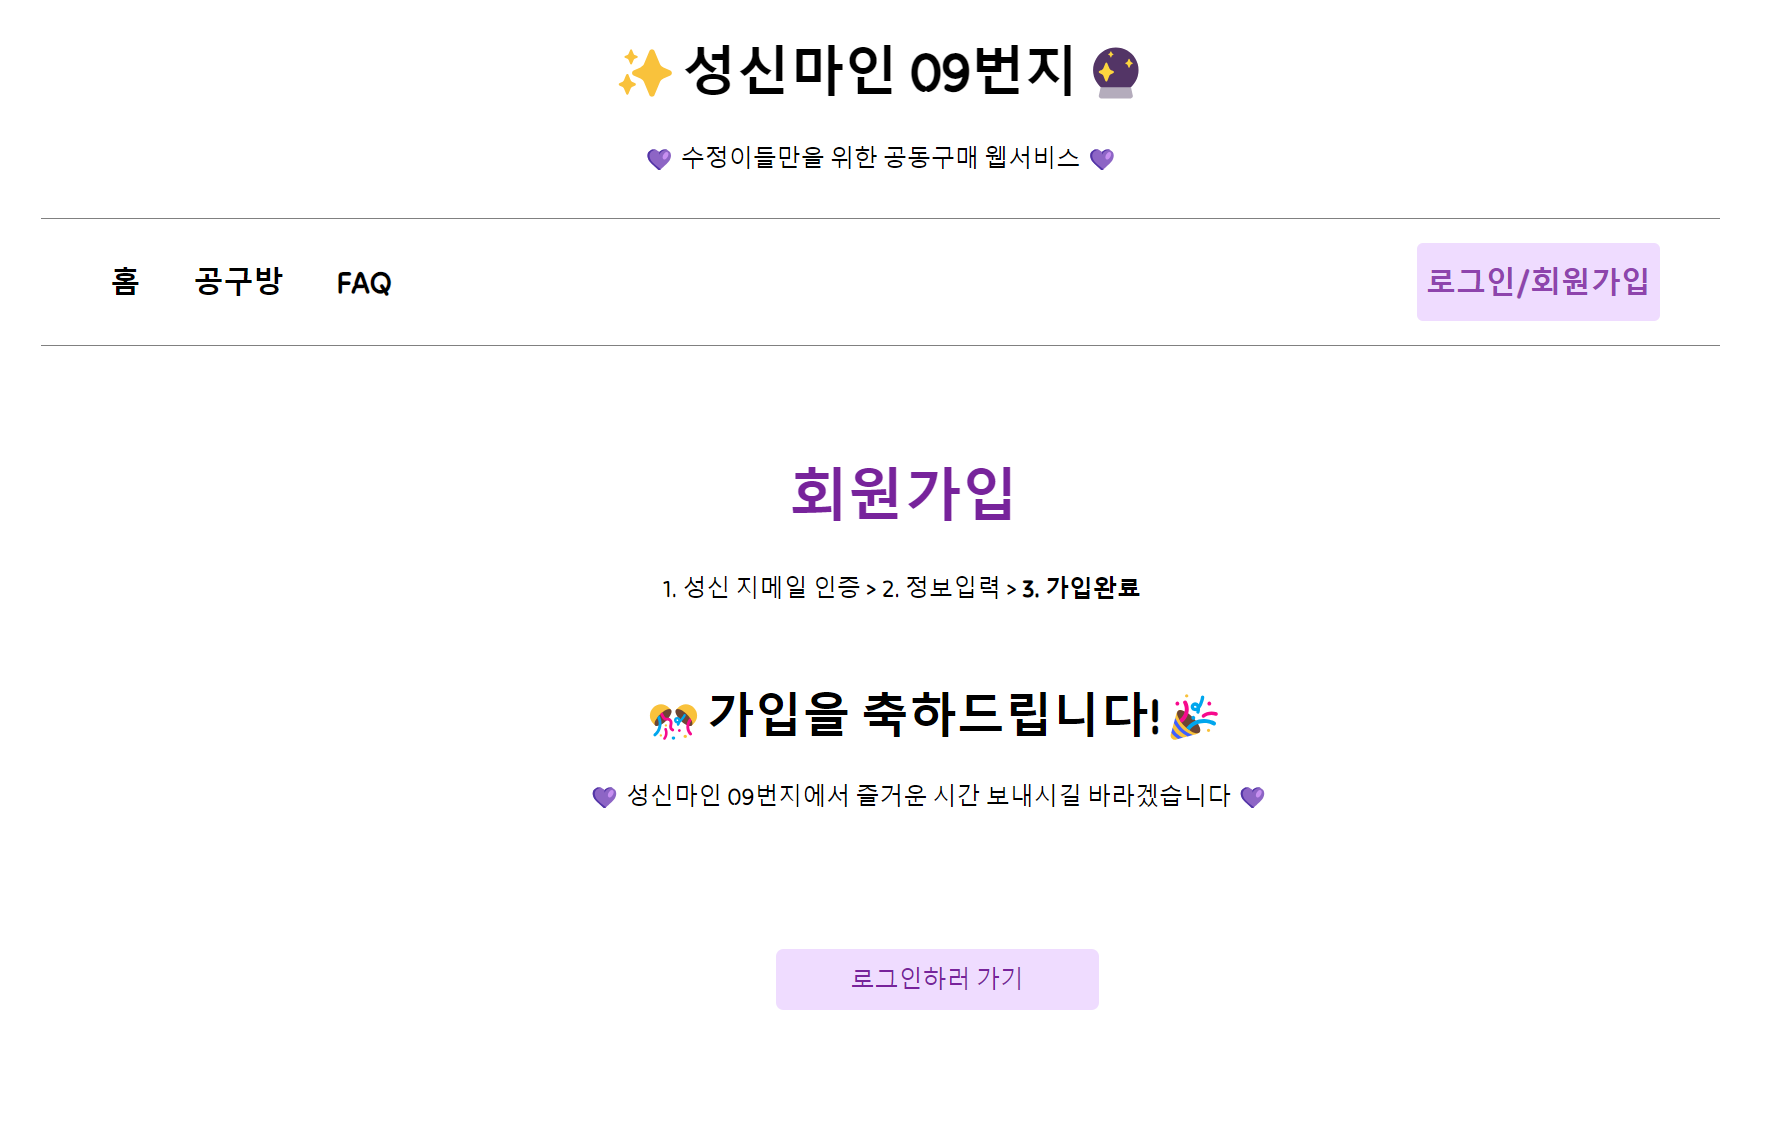Open the 홈 menu item
The image size is (1773, 1146).
[124, 283]
